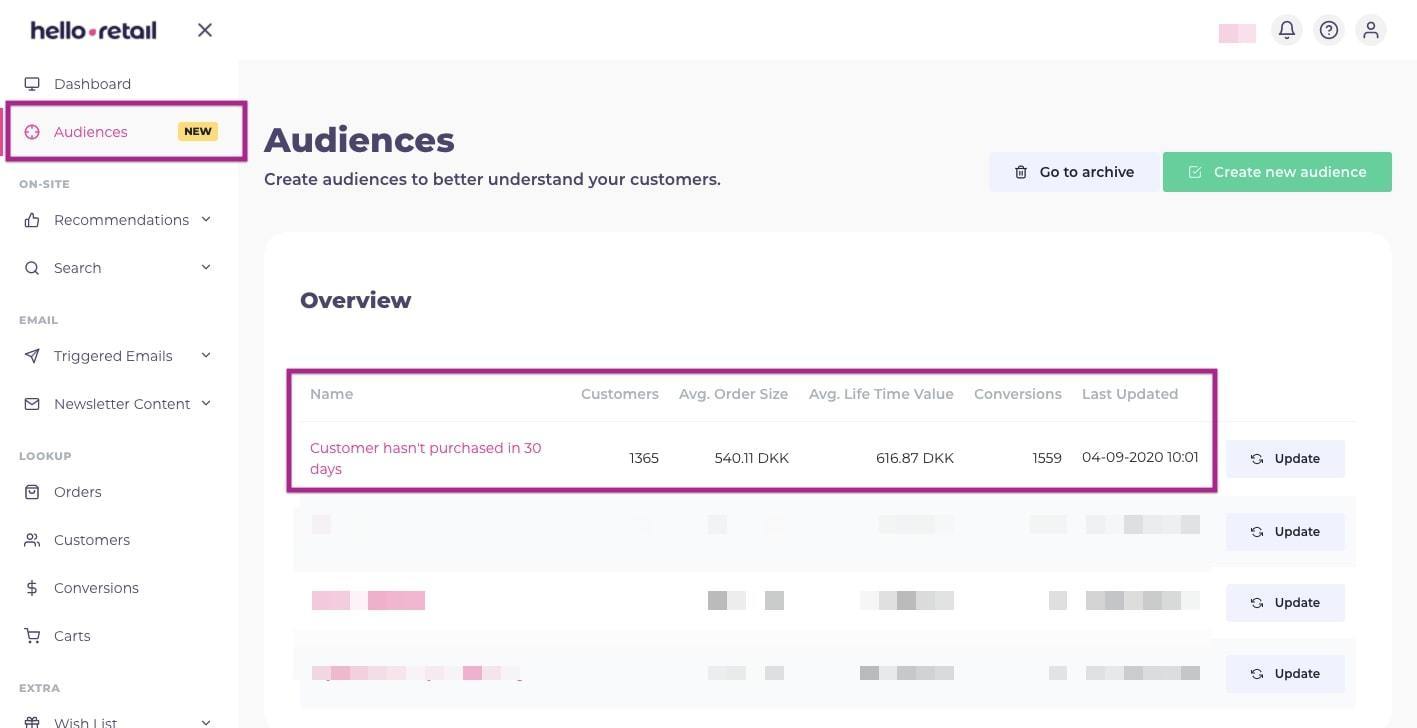Click the Conversions dollar sign icon
This screenshot has height=728, width=1417.
(32, 588)
